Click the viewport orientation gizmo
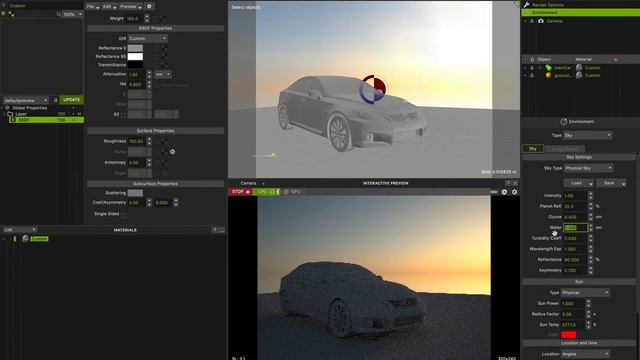This screenshot has width=640, height=360. pos(373,89)
